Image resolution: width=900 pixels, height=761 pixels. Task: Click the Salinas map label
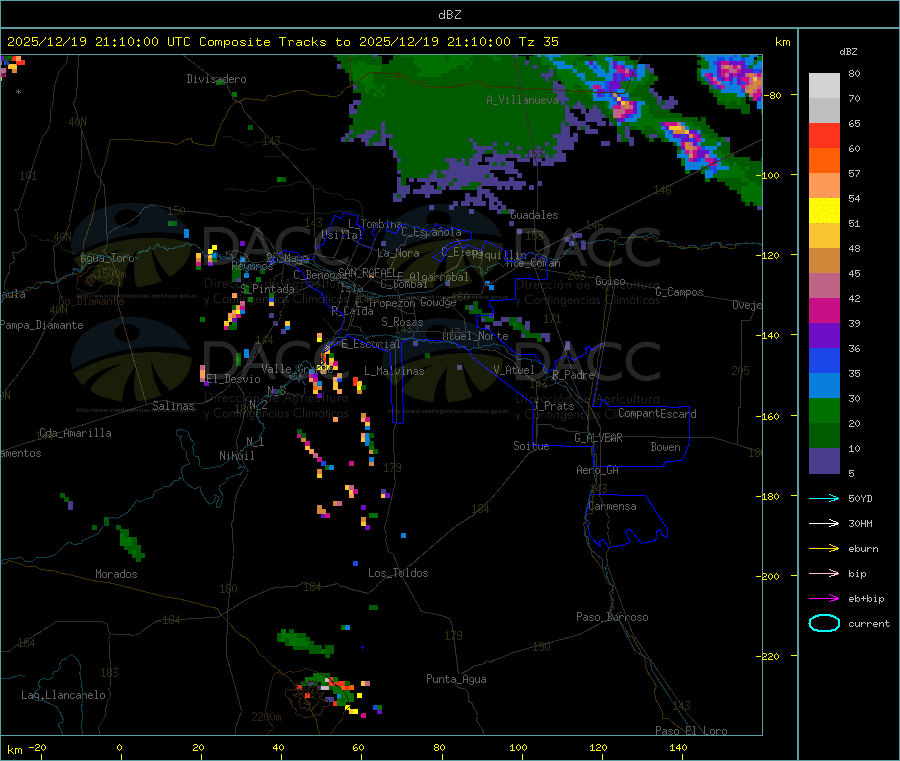pos(173,406)
